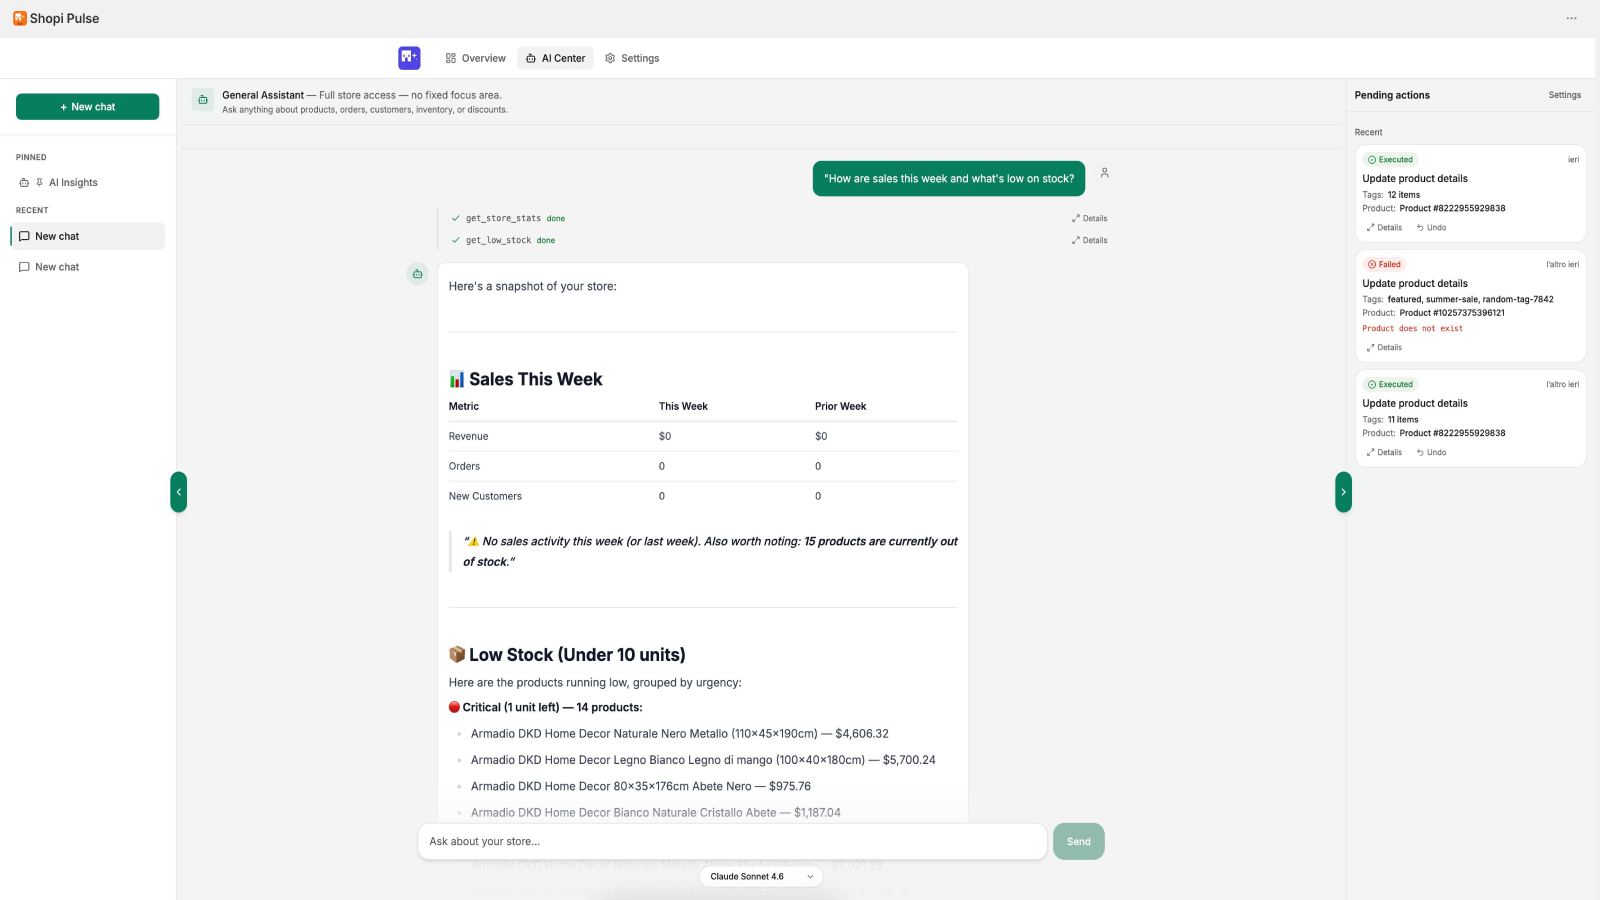Viewport: 1600px width, 900px height.
Task: Click the purple app icon beside Overview
Action: tap(409, 58)
